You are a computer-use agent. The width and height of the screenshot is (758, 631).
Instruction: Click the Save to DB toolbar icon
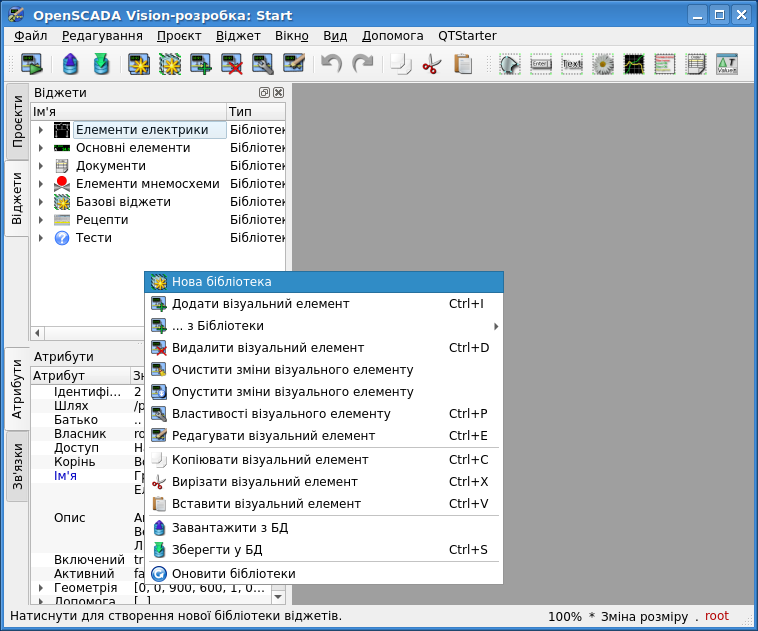(x=101, y=65)
